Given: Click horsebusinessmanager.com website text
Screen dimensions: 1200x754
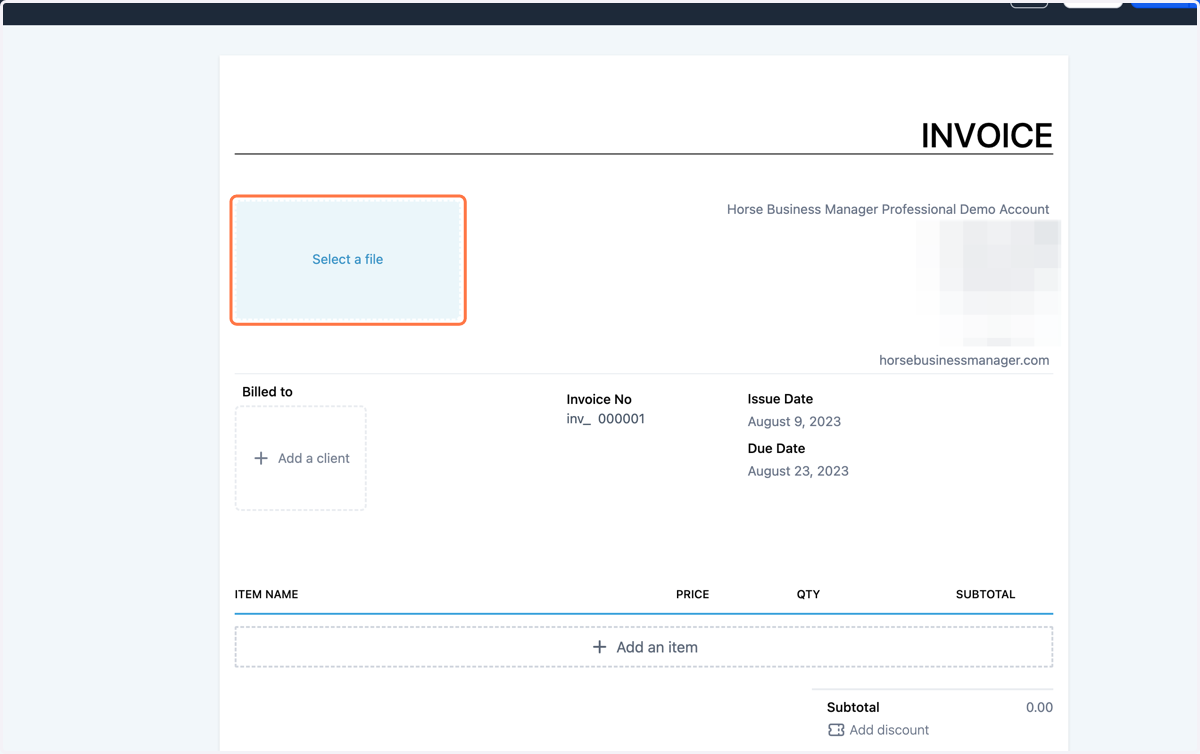Looking at the screenshot, I should coord(964,360).
